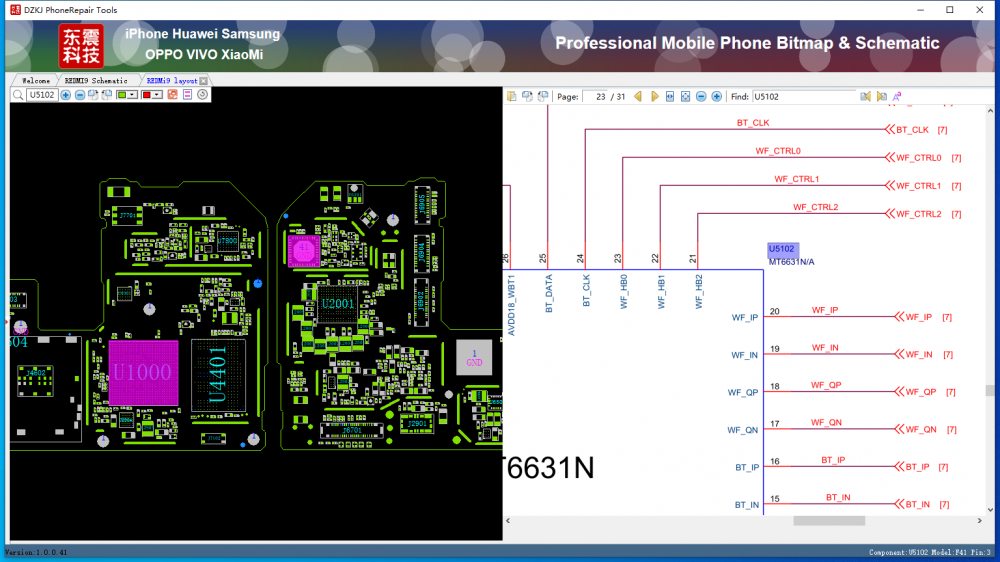Click the orange icon in layout toolbar

point(172,95)
